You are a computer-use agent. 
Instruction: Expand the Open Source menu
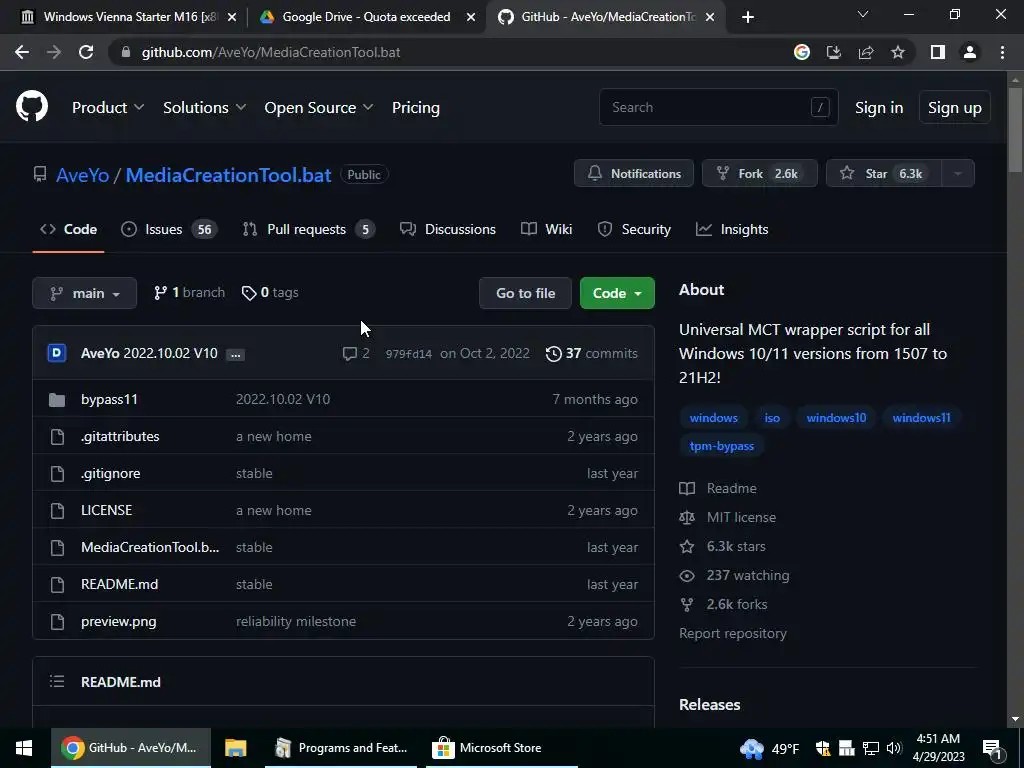(x=319, y=108)
